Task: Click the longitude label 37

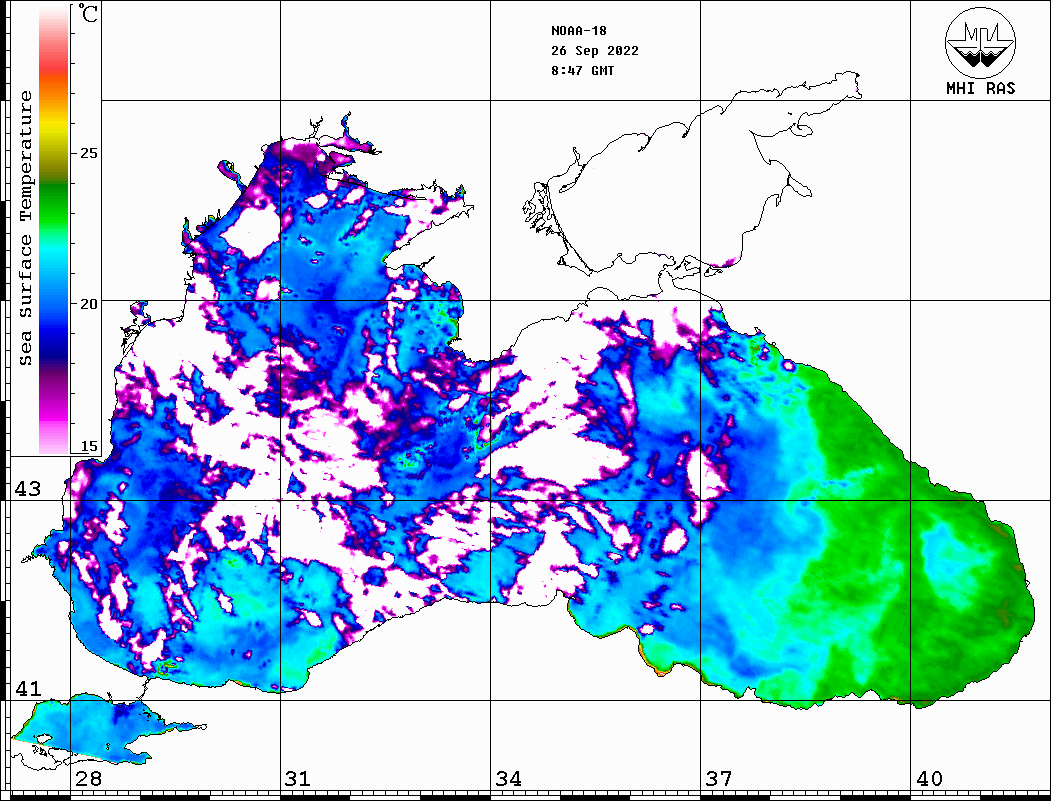Action: (x=719, y=779)
